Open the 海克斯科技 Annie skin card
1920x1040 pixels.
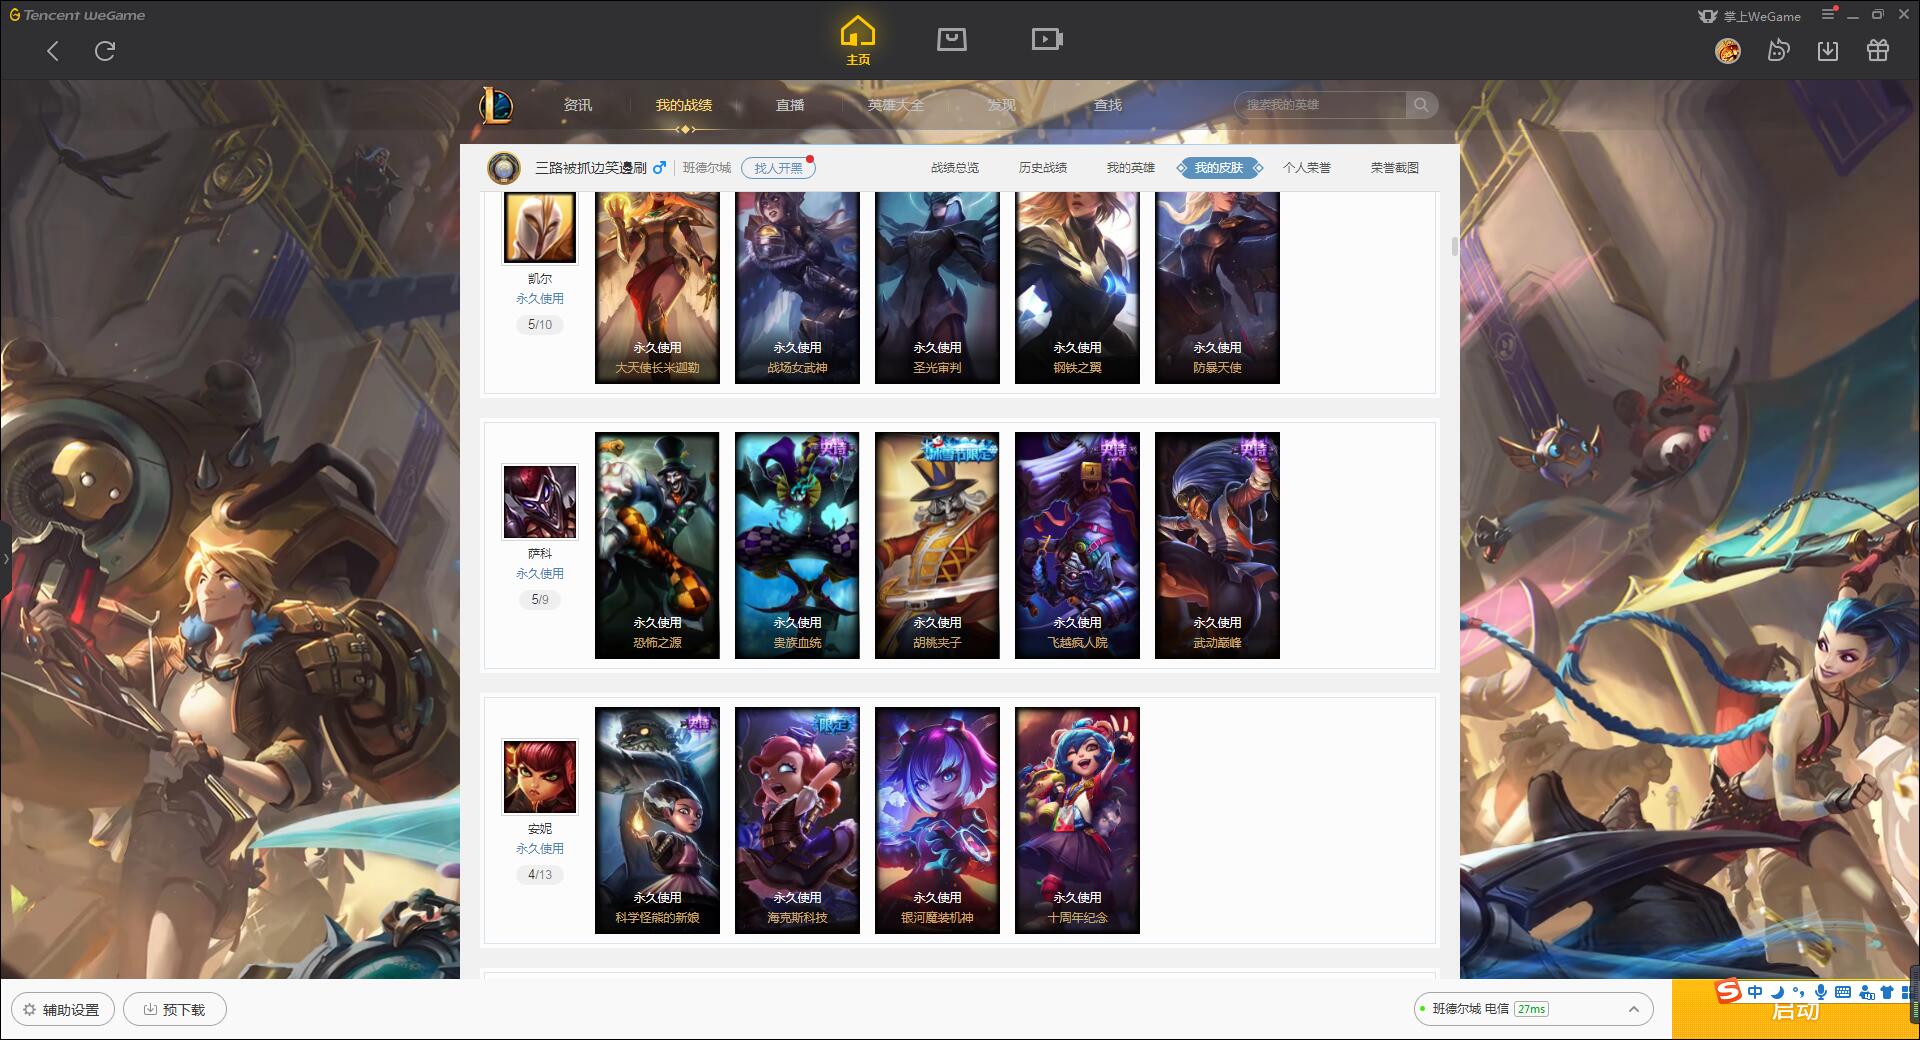click(x=797, y=820)
